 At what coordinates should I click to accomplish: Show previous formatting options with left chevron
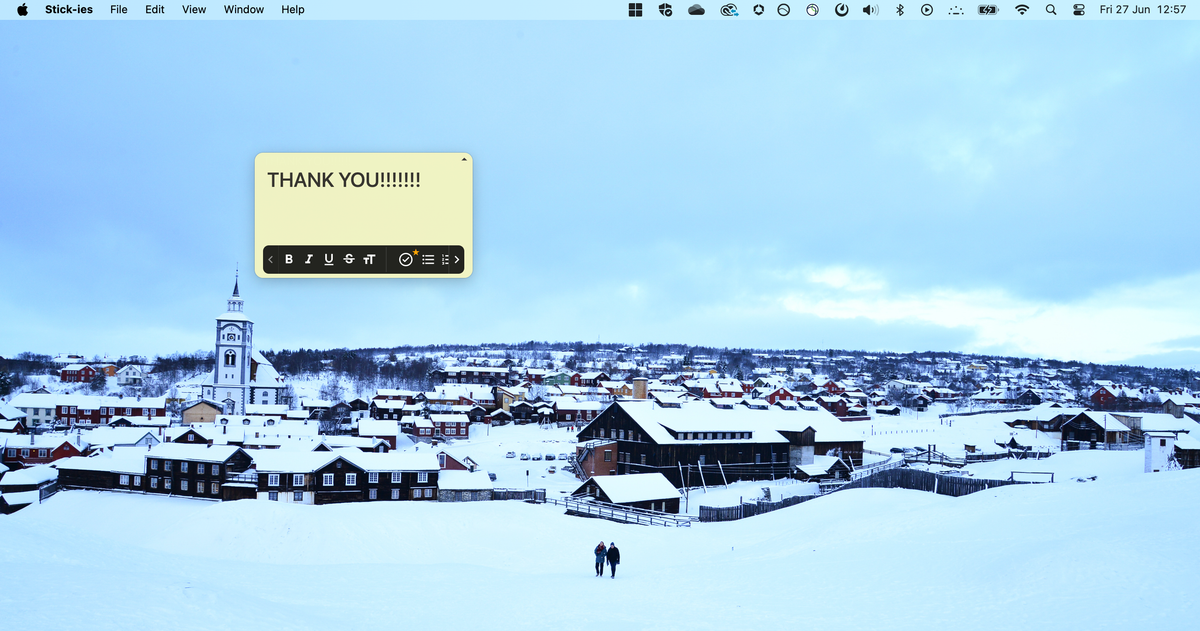[270, 259]
